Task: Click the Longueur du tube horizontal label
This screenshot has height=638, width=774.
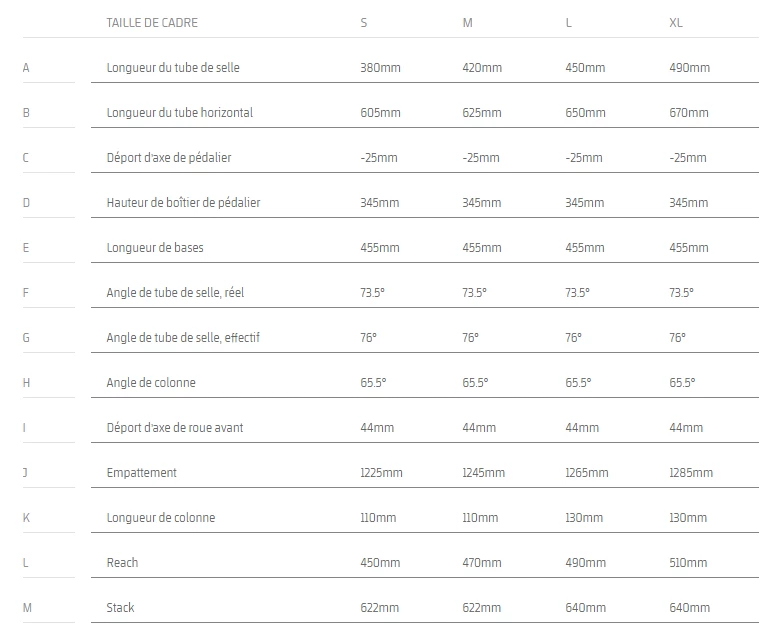Action: 179,113
